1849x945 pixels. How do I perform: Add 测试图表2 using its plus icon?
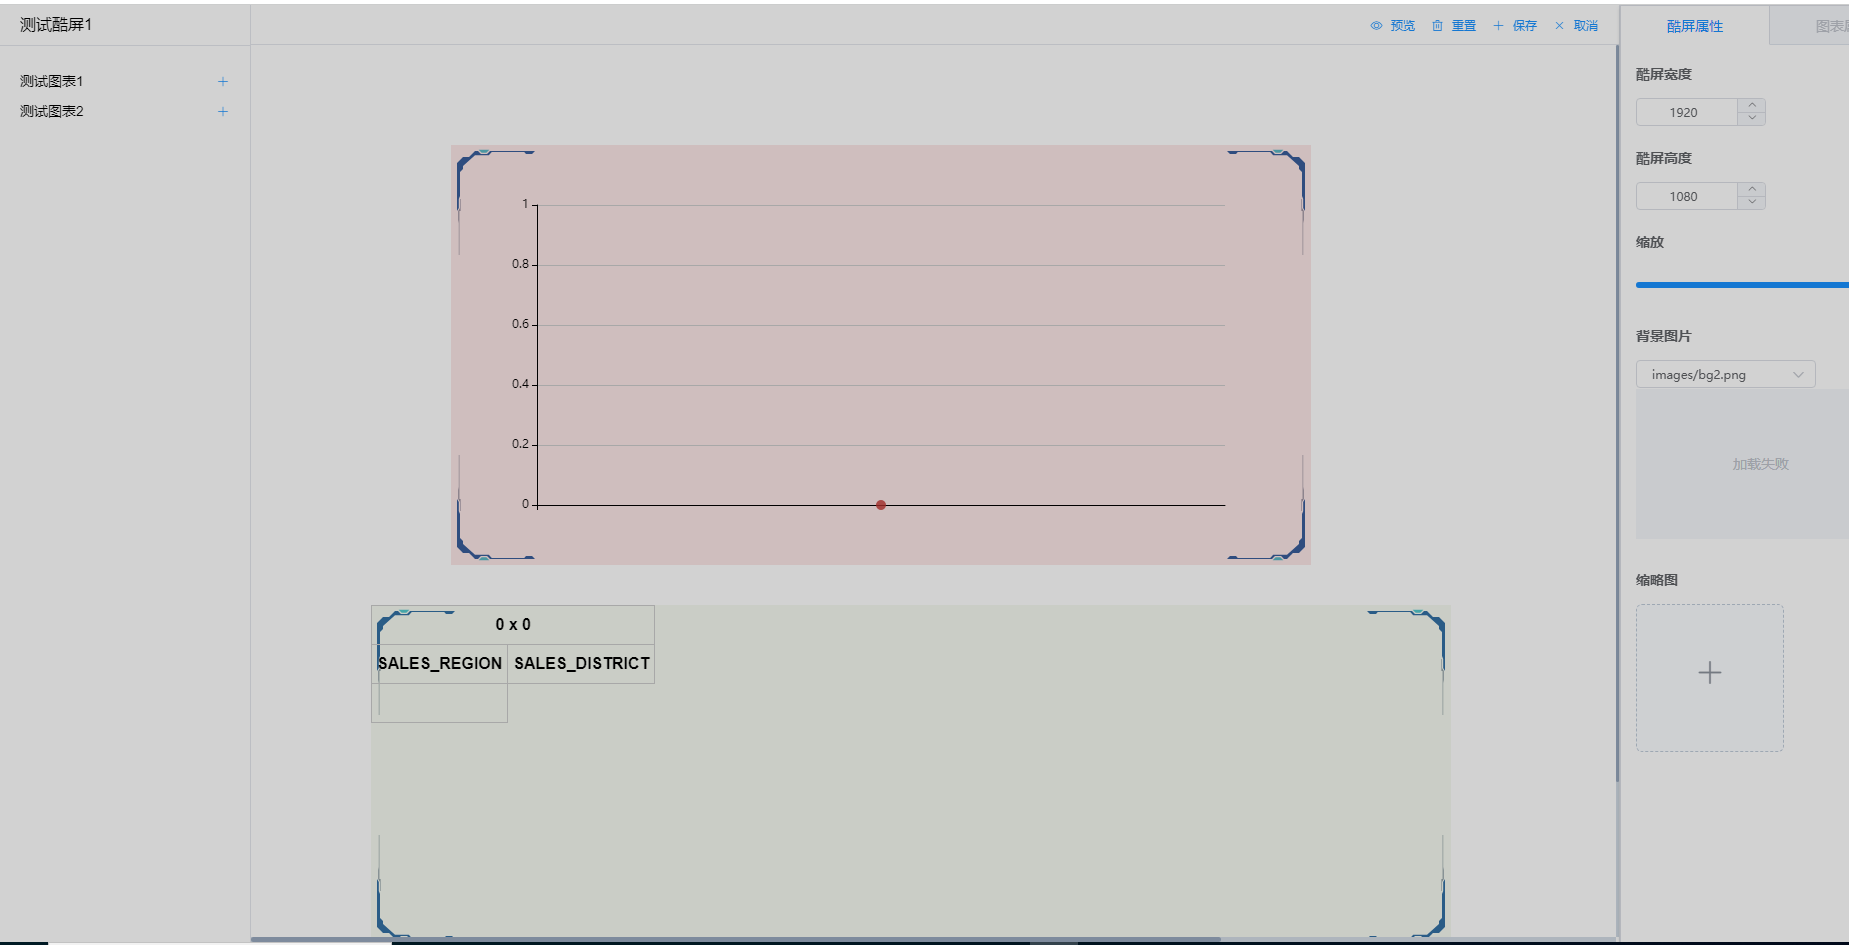tap(223, 112)
